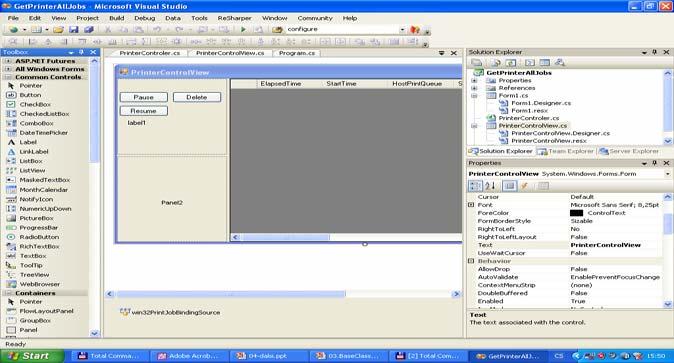Open the Debug menu
This screenshot has width=674, height=363.
(x=144, y=18)
